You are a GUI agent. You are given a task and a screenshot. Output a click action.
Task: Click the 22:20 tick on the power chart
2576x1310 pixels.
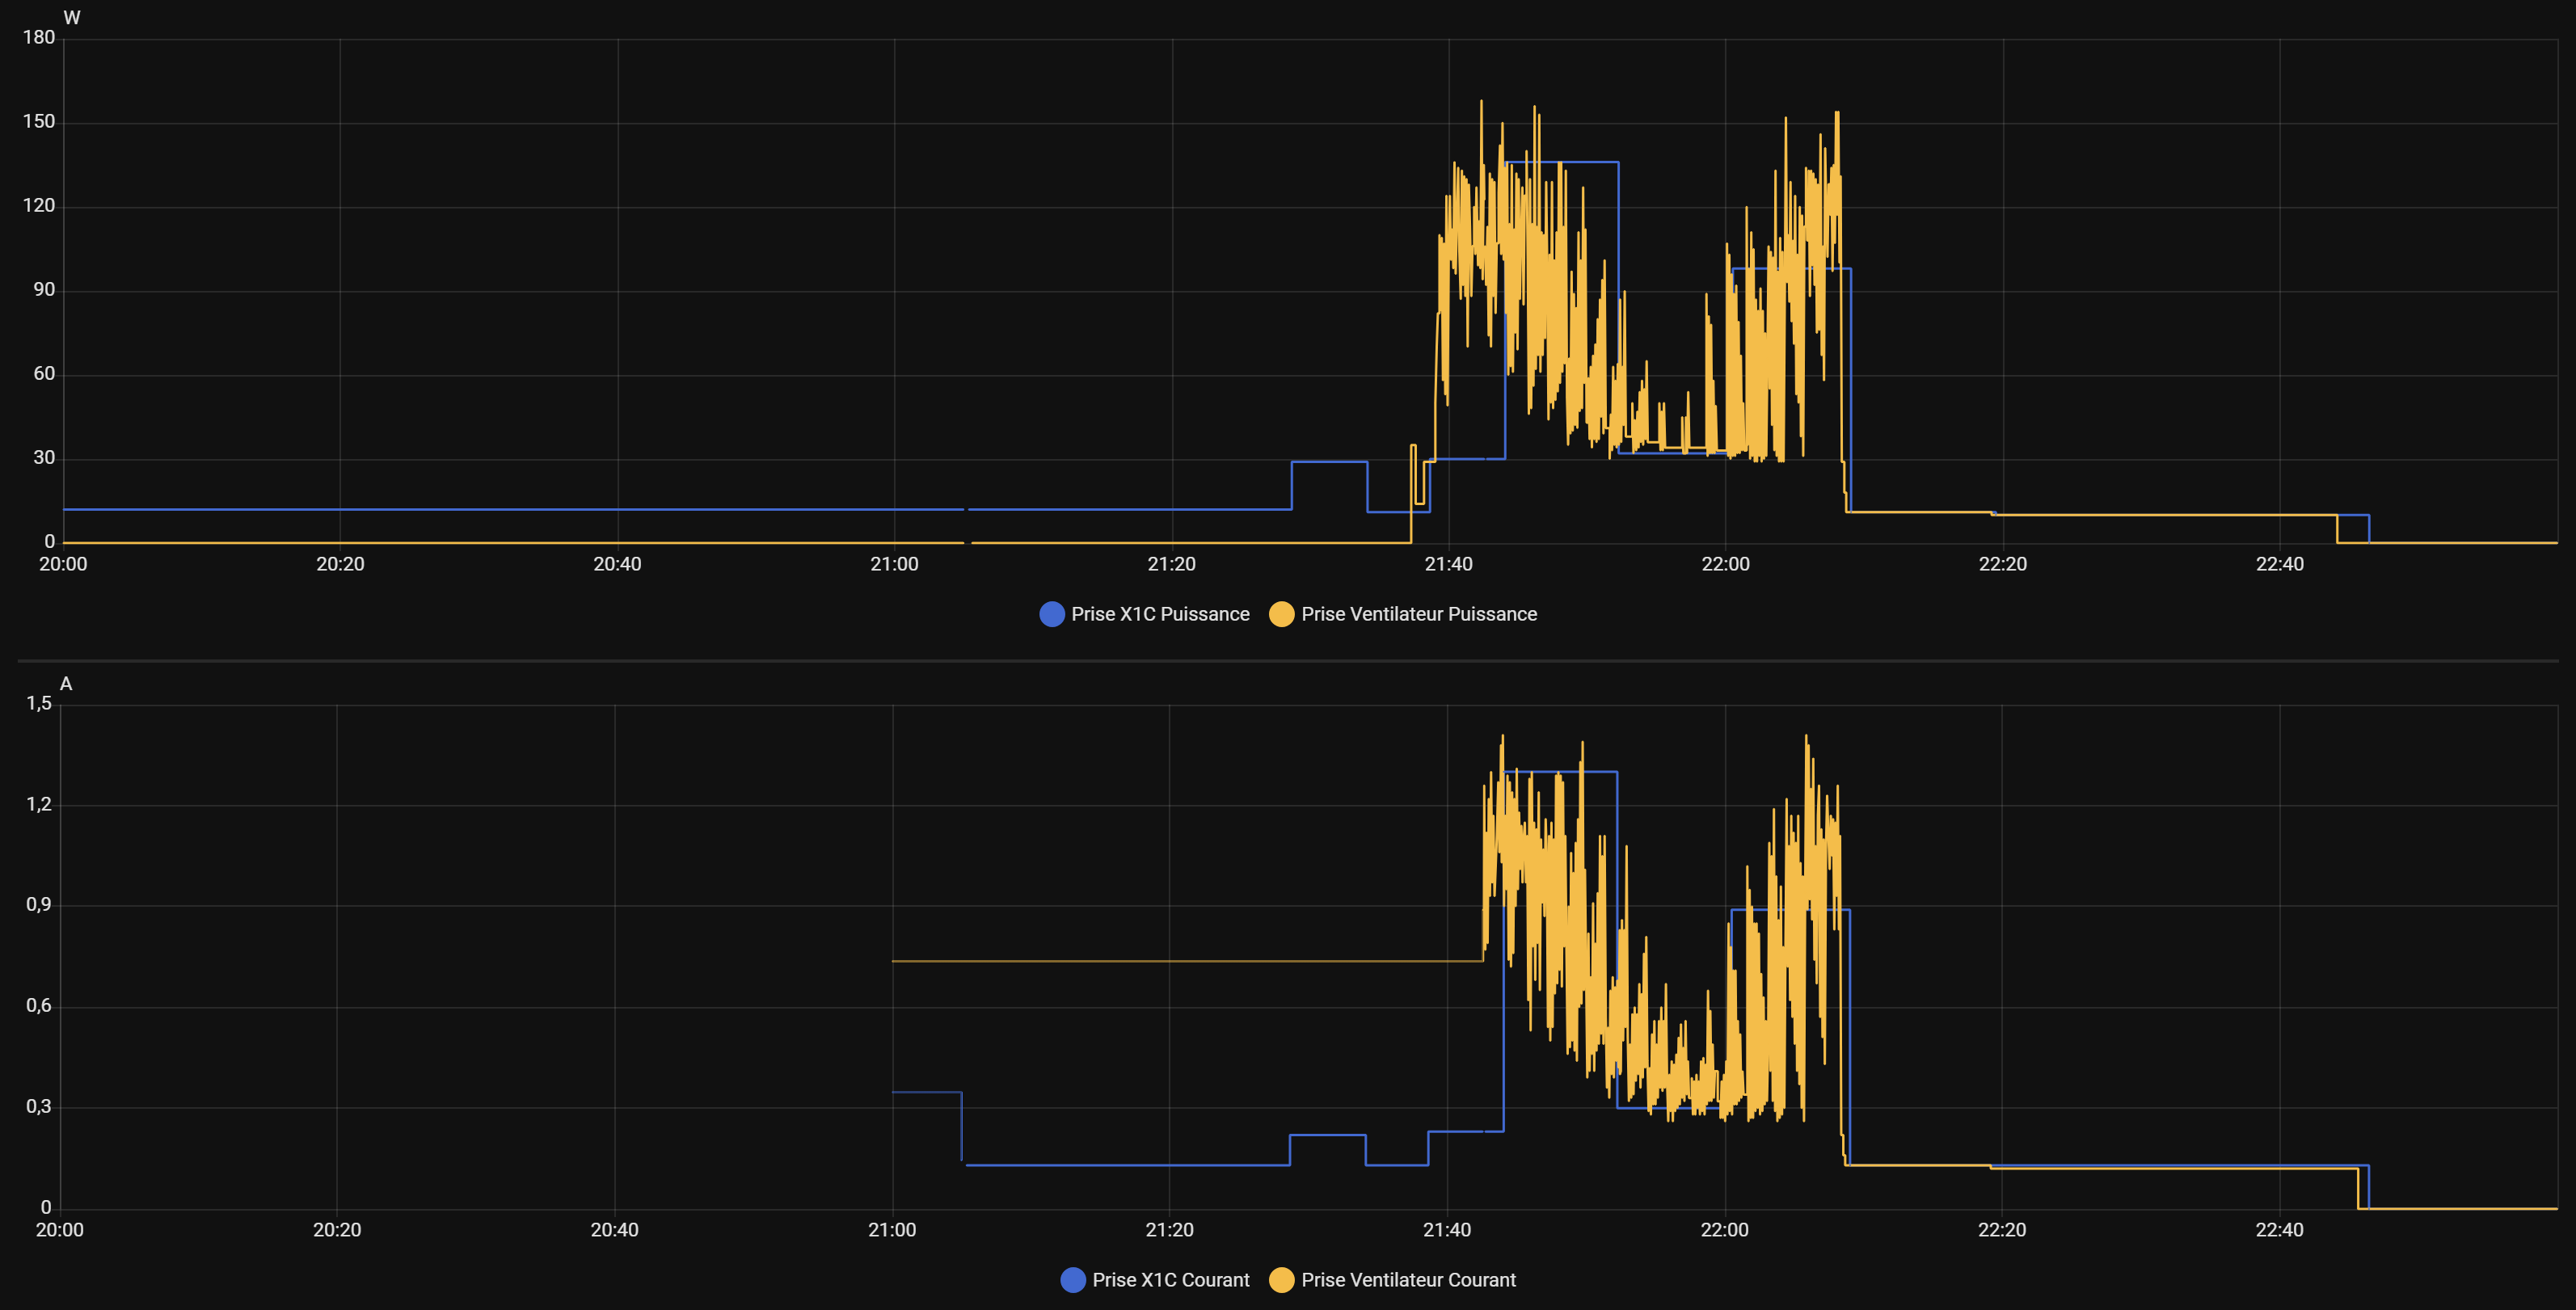click(x=2002, y=564)
